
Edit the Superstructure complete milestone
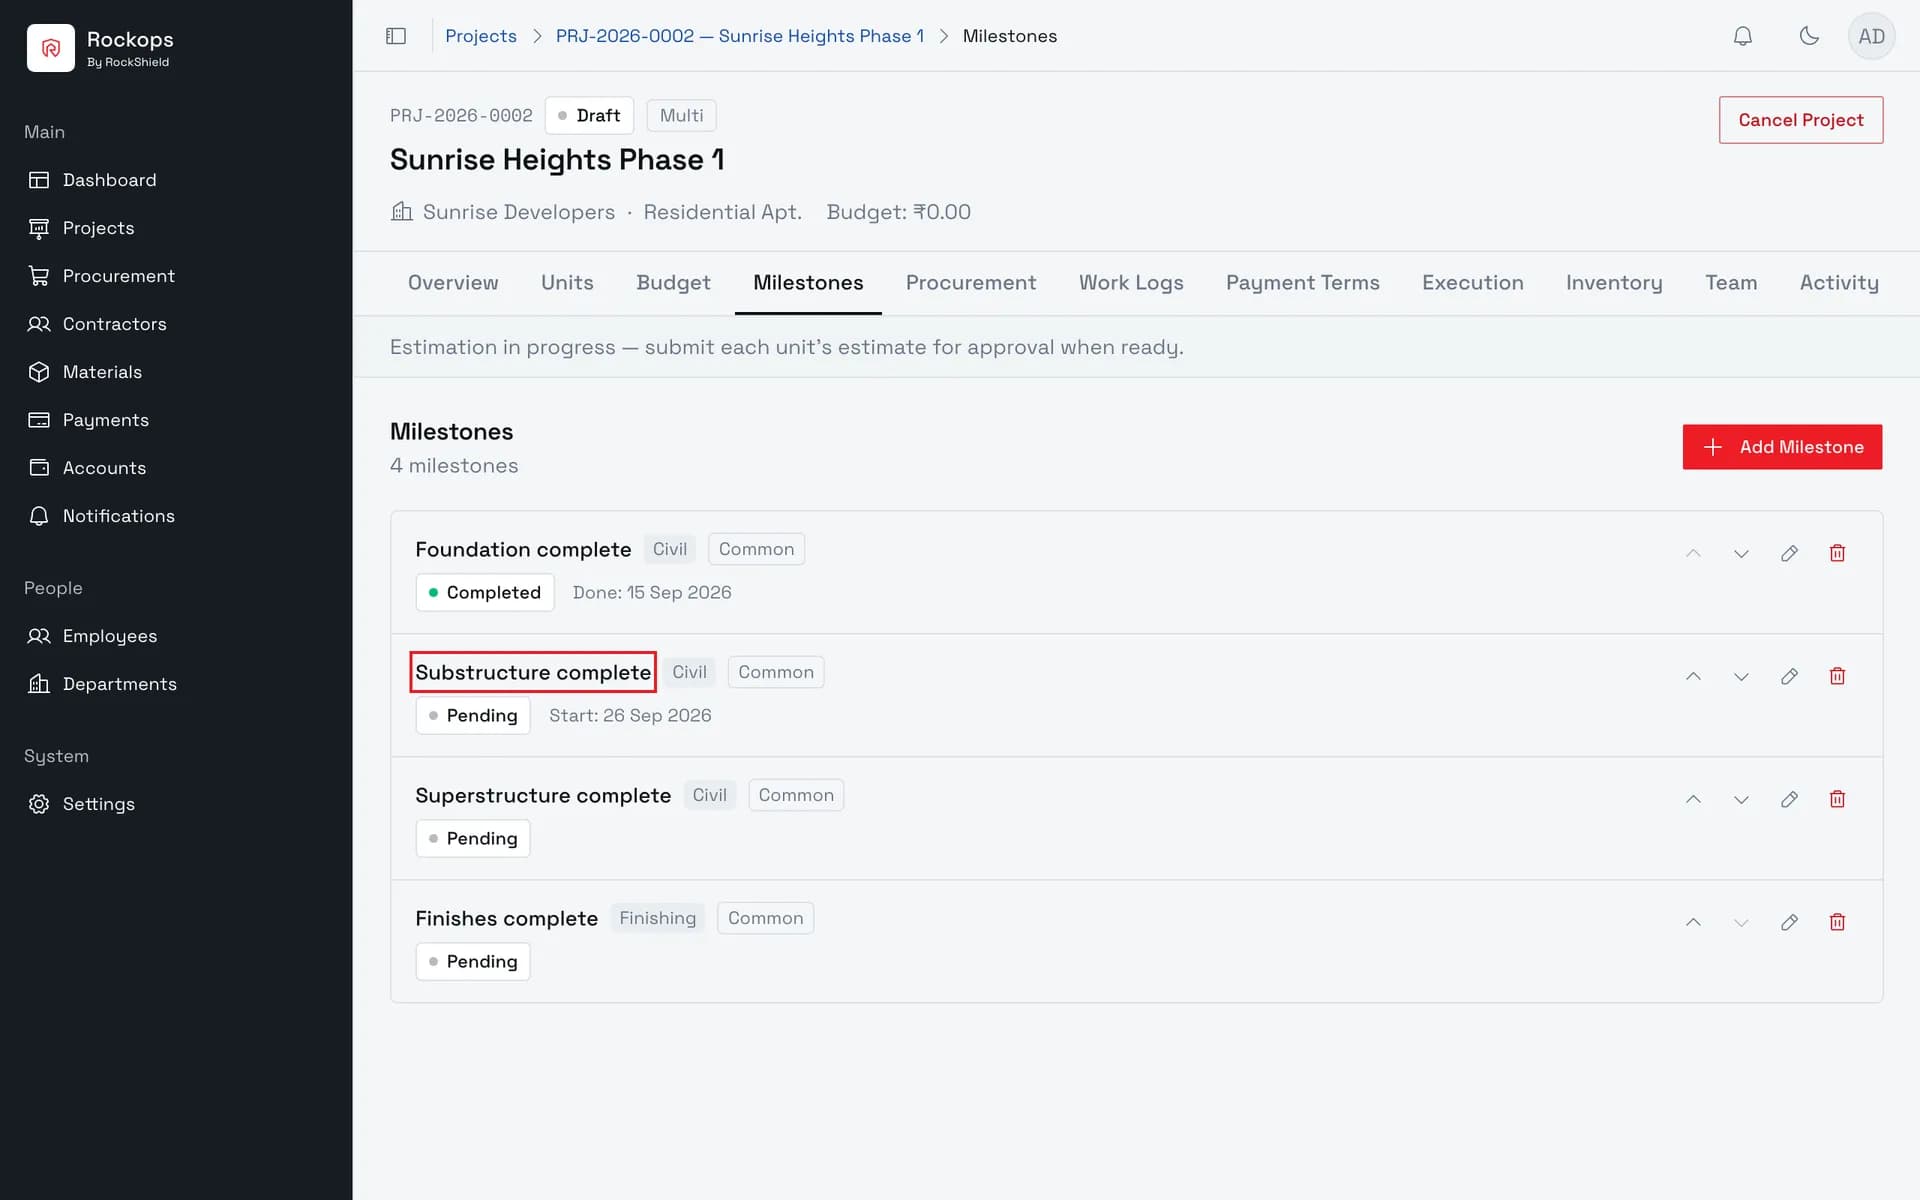tap(1789, 799)
